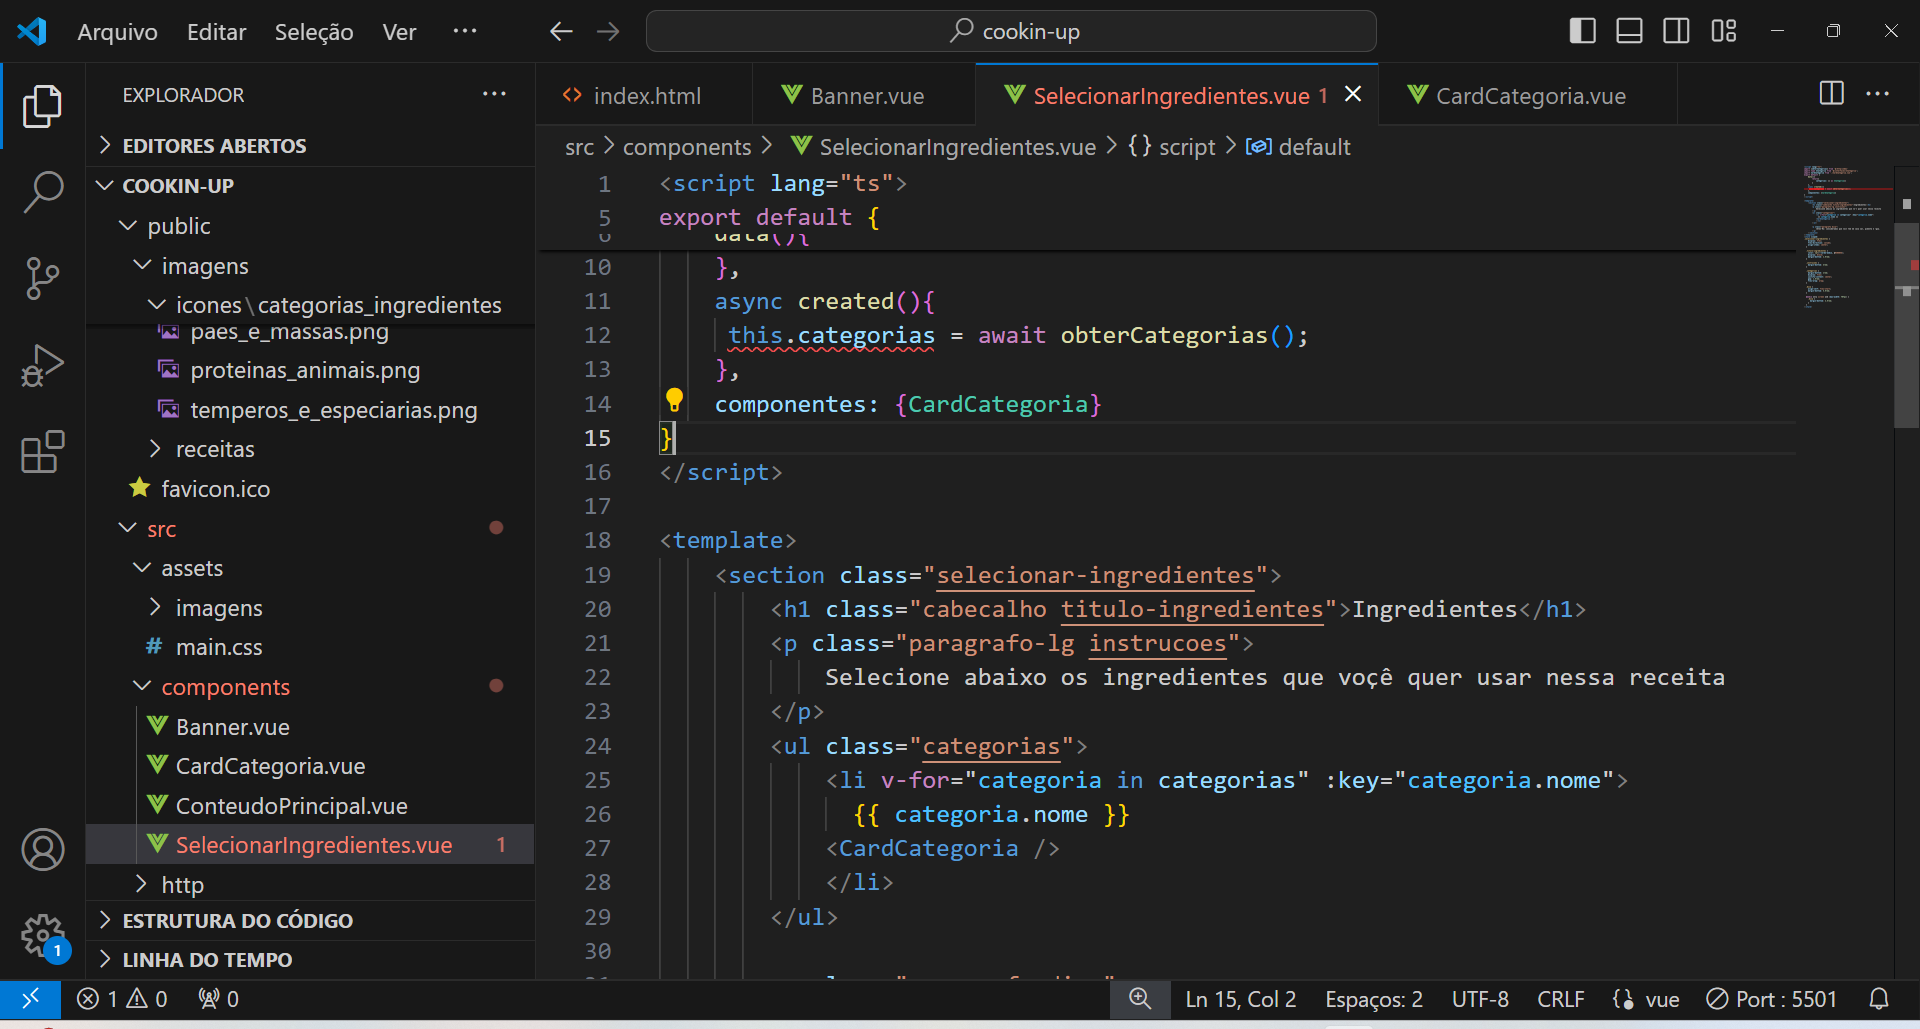Image resolution: width=1920 pixels, height=1029 pixels.
Task: Open editor More Actions ellipsis
Action: (x=1878, y=94)
